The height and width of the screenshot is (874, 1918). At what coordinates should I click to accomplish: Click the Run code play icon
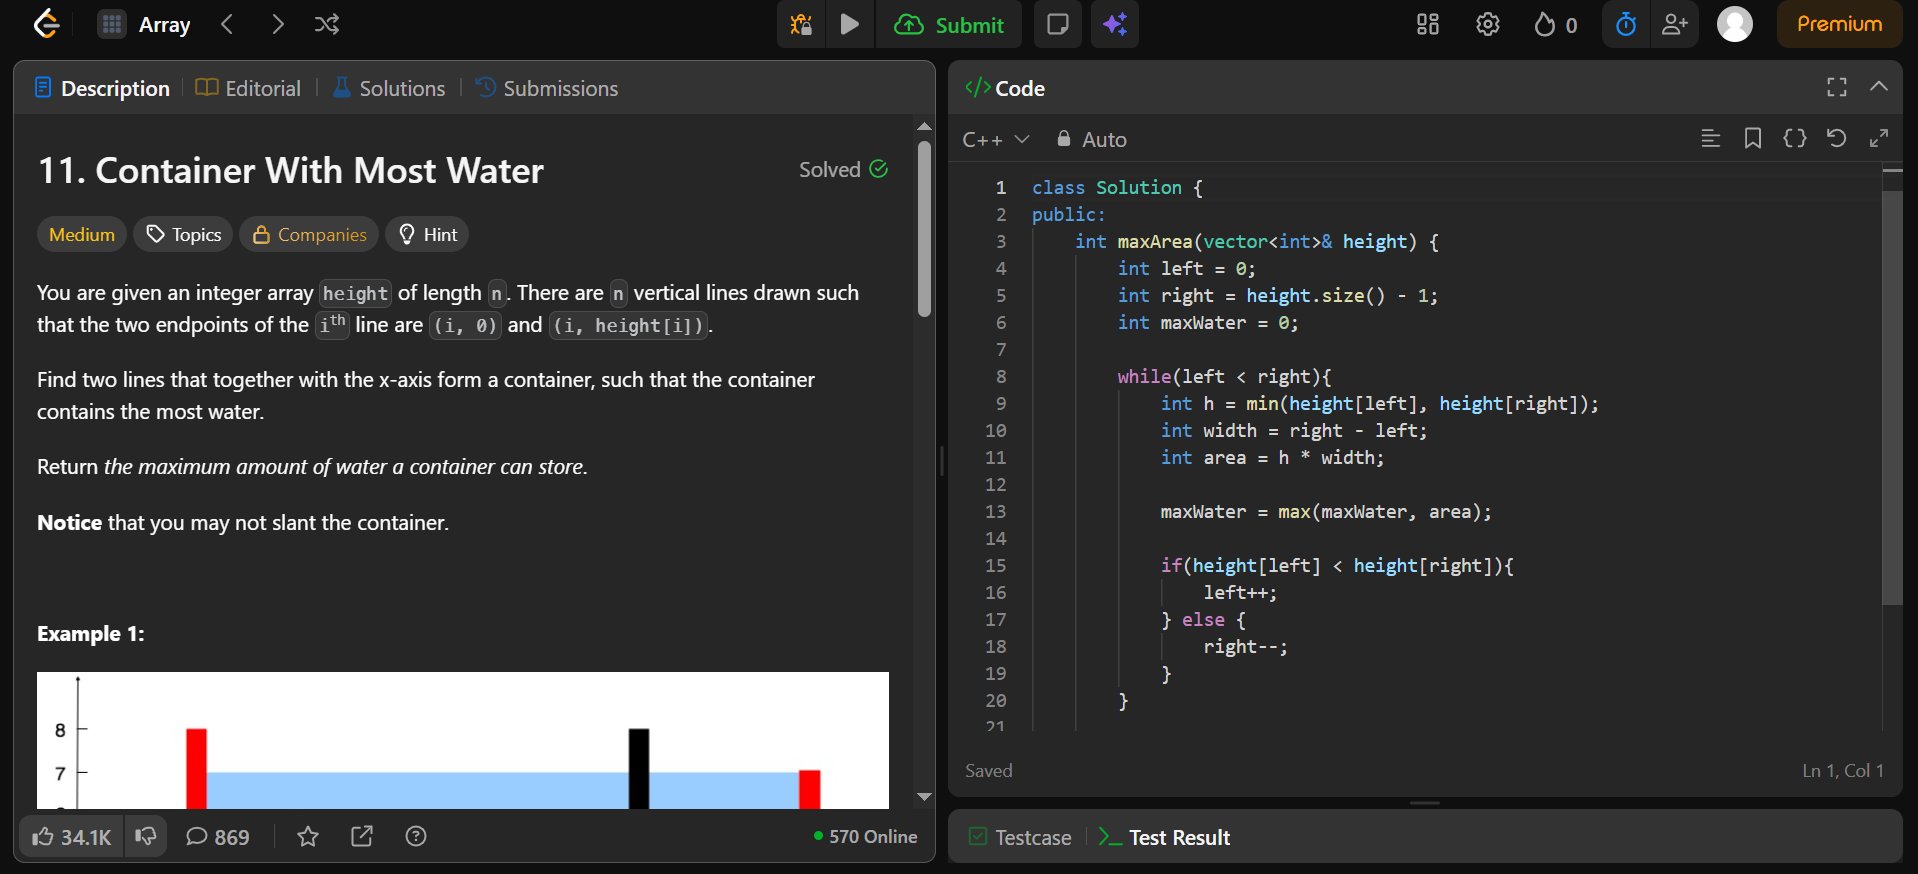(x=849, y=24)
